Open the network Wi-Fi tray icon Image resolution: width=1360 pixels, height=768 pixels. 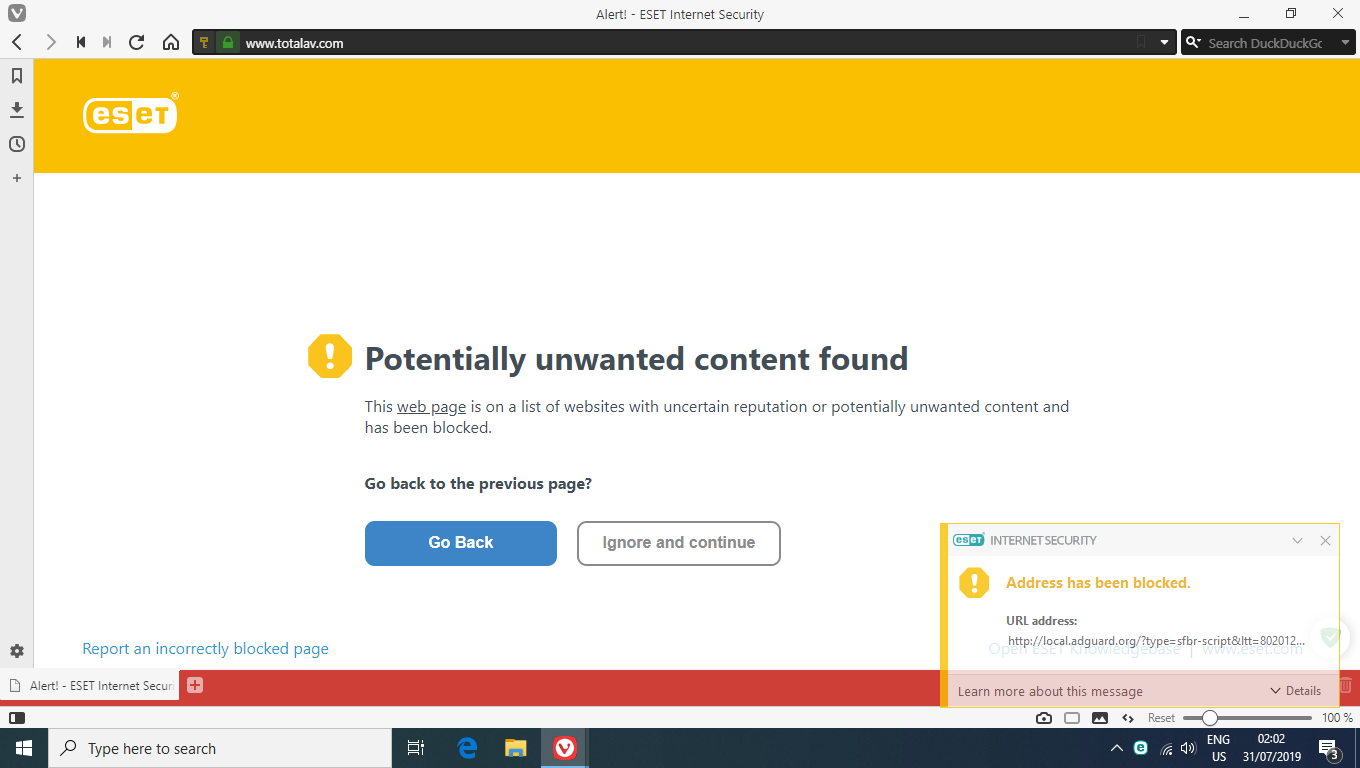pyautogui.click(x=1166, y=748)
